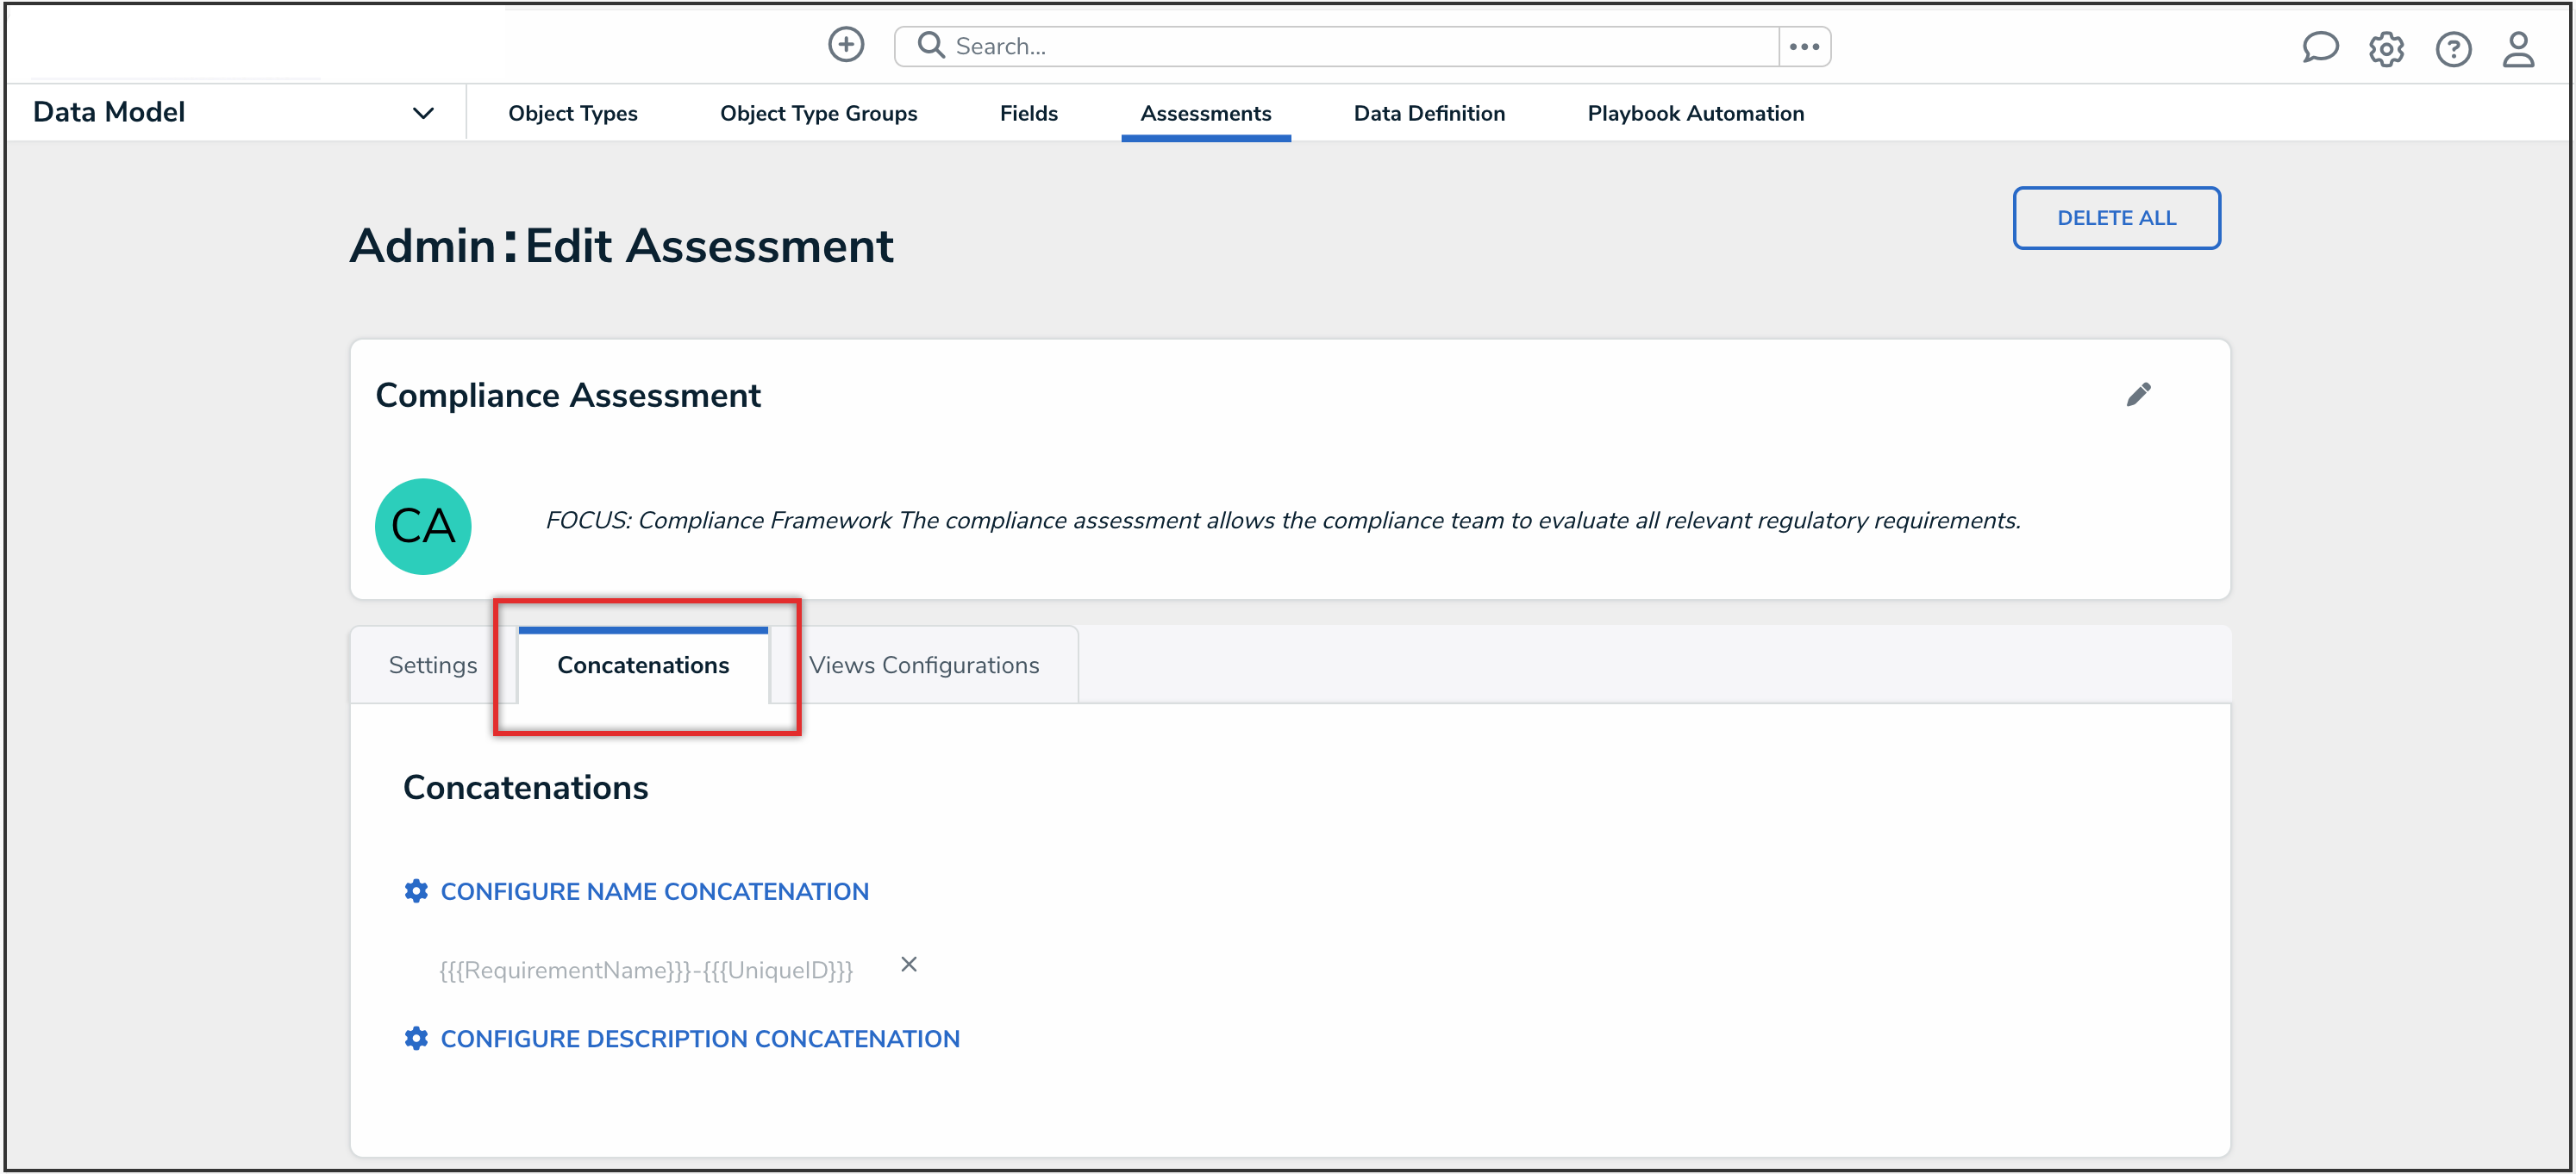The width and height of the screenshot is (2576, 1174).
Task: Click the CA assessment avatar circle
Action: point(423,526)
